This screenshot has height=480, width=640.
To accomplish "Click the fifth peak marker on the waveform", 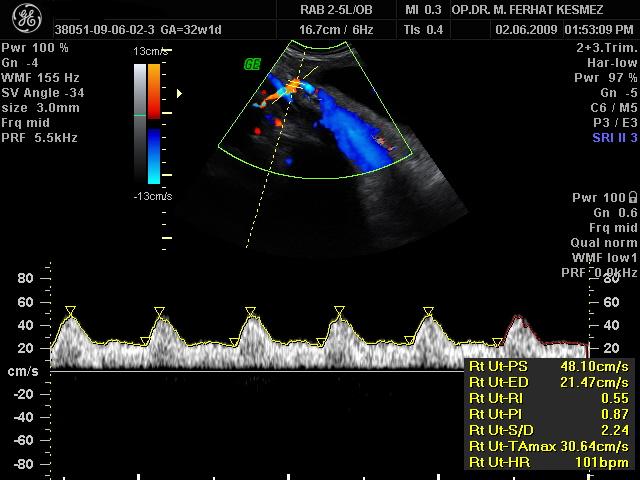I will (x=428, y=311).
